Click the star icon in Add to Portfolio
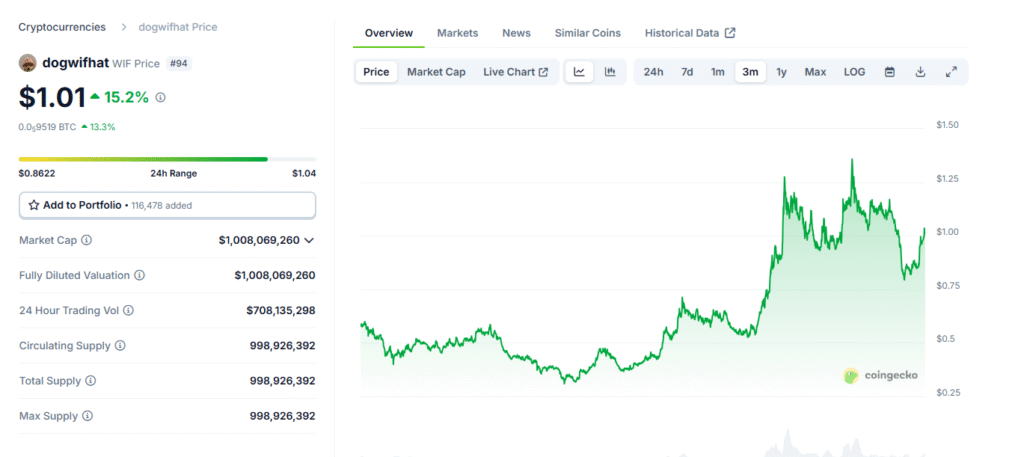Viewport: 1024px width, 457px height. pyautogui.click(x=34, y=205)
